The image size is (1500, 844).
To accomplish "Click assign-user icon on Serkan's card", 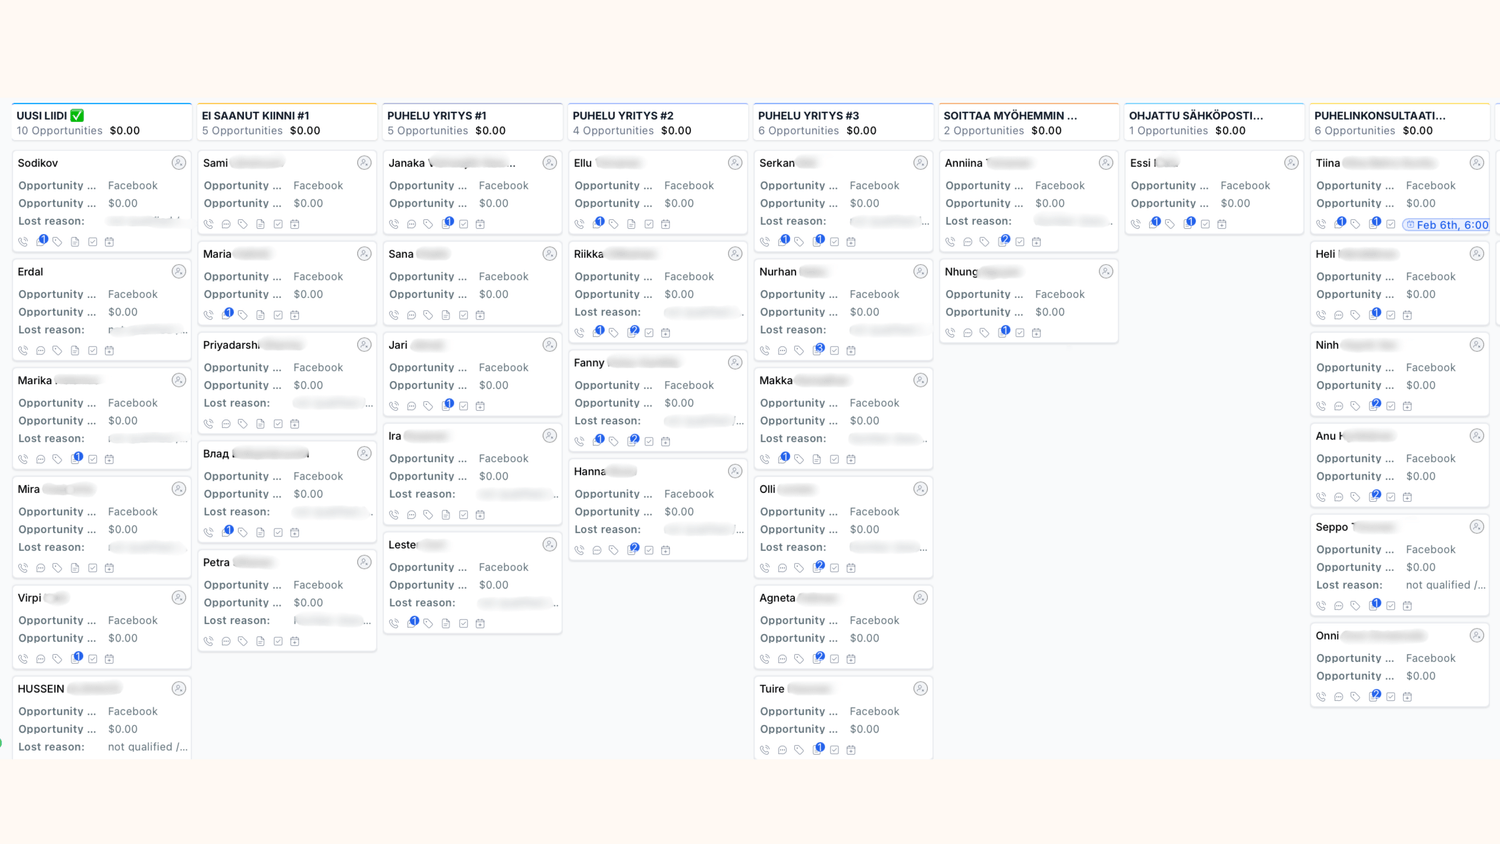I will 920,163.
